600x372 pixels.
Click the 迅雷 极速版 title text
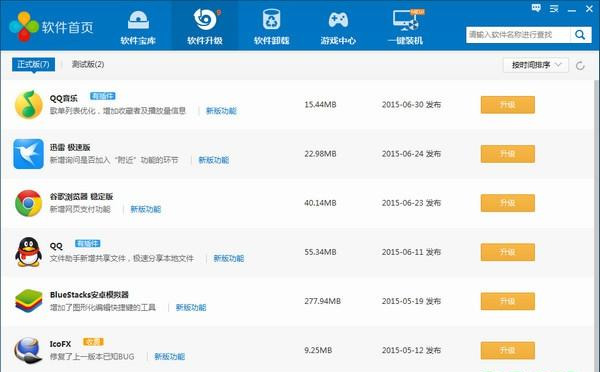tap(70, 147)
